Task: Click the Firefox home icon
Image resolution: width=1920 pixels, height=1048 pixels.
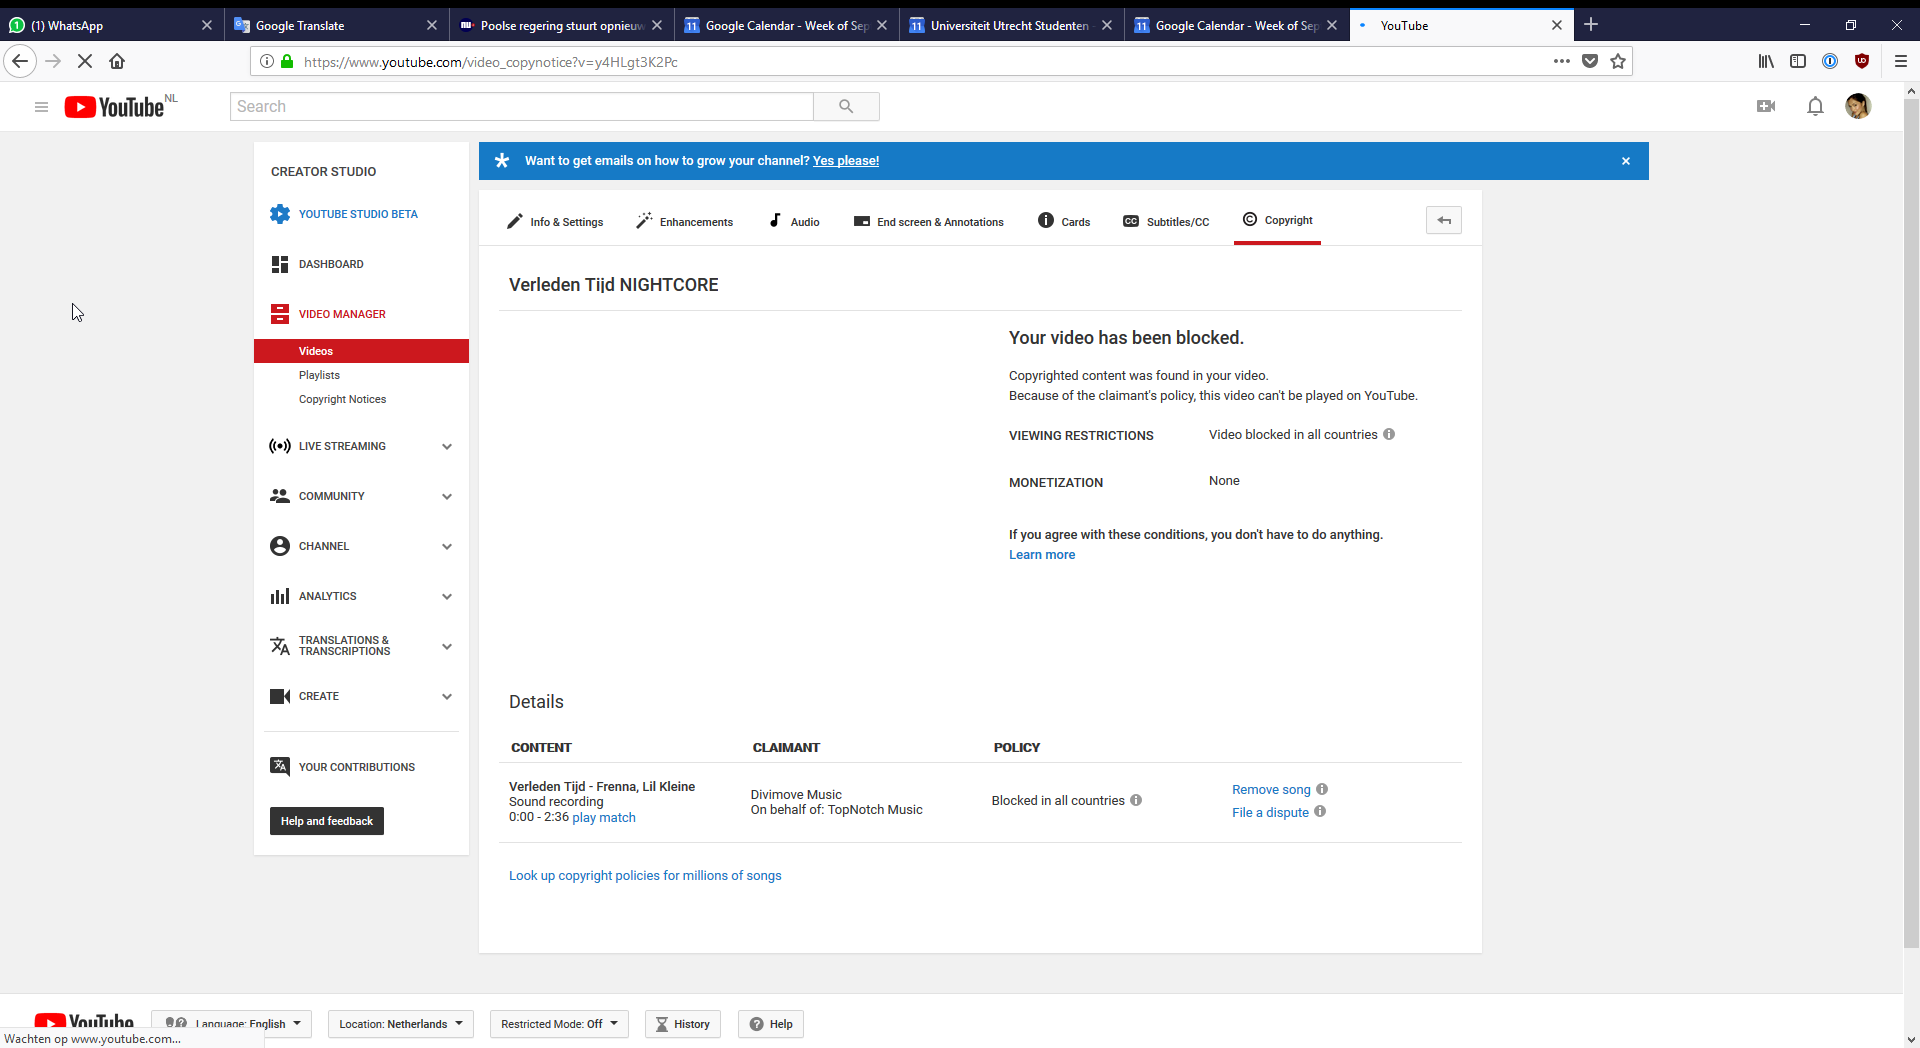Action: [117, 61]
